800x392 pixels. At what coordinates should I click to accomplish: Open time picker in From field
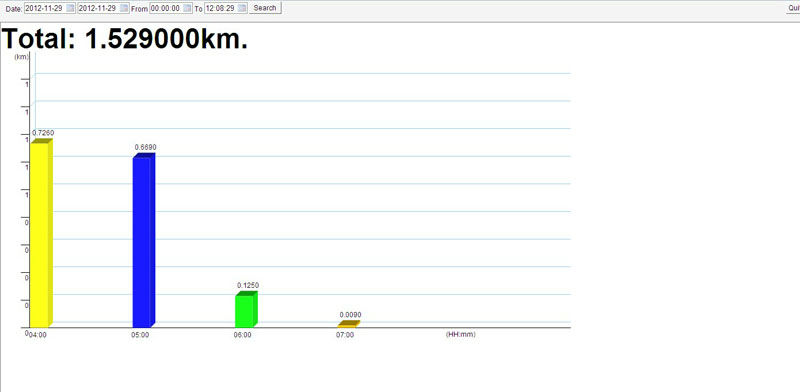tap(188, 8)
